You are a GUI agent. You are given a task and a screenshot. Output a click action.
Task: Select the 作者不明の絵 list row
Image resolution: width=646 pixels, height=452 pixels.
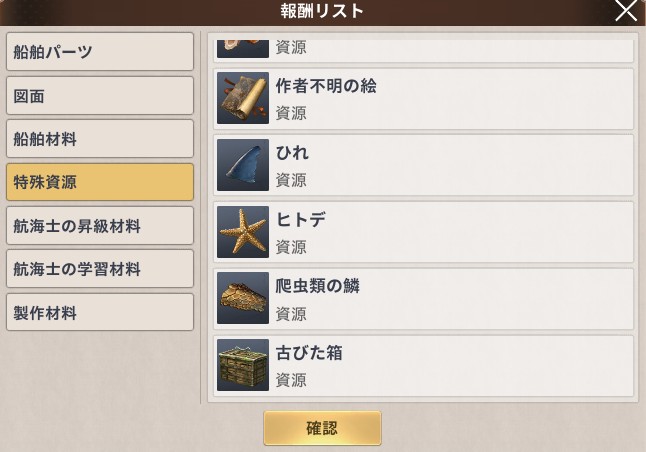[x=424, y=98]
